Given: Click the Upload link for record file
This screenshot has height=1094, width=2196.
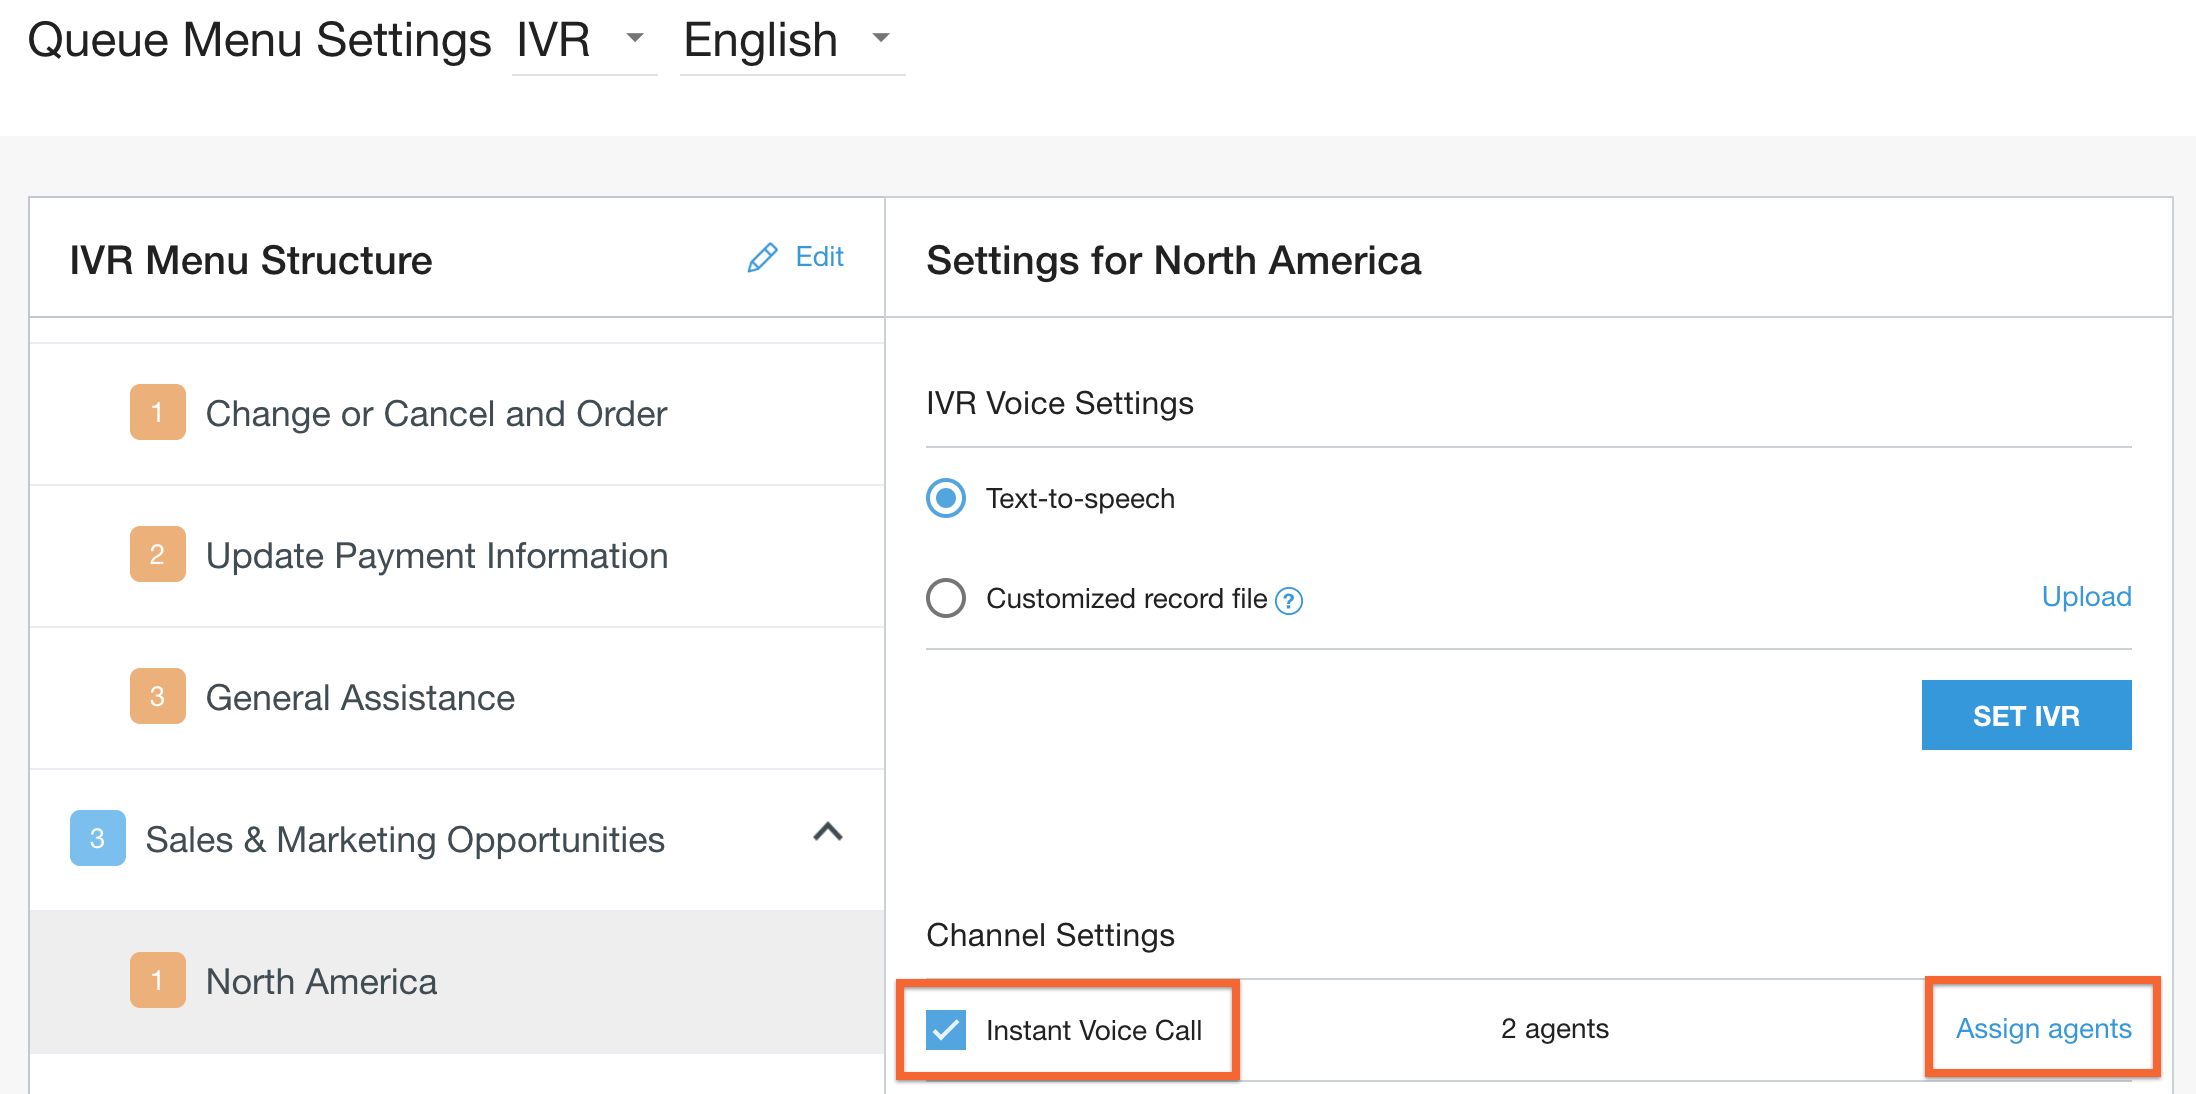Looking at the screenshot, I should (2086, 596).
